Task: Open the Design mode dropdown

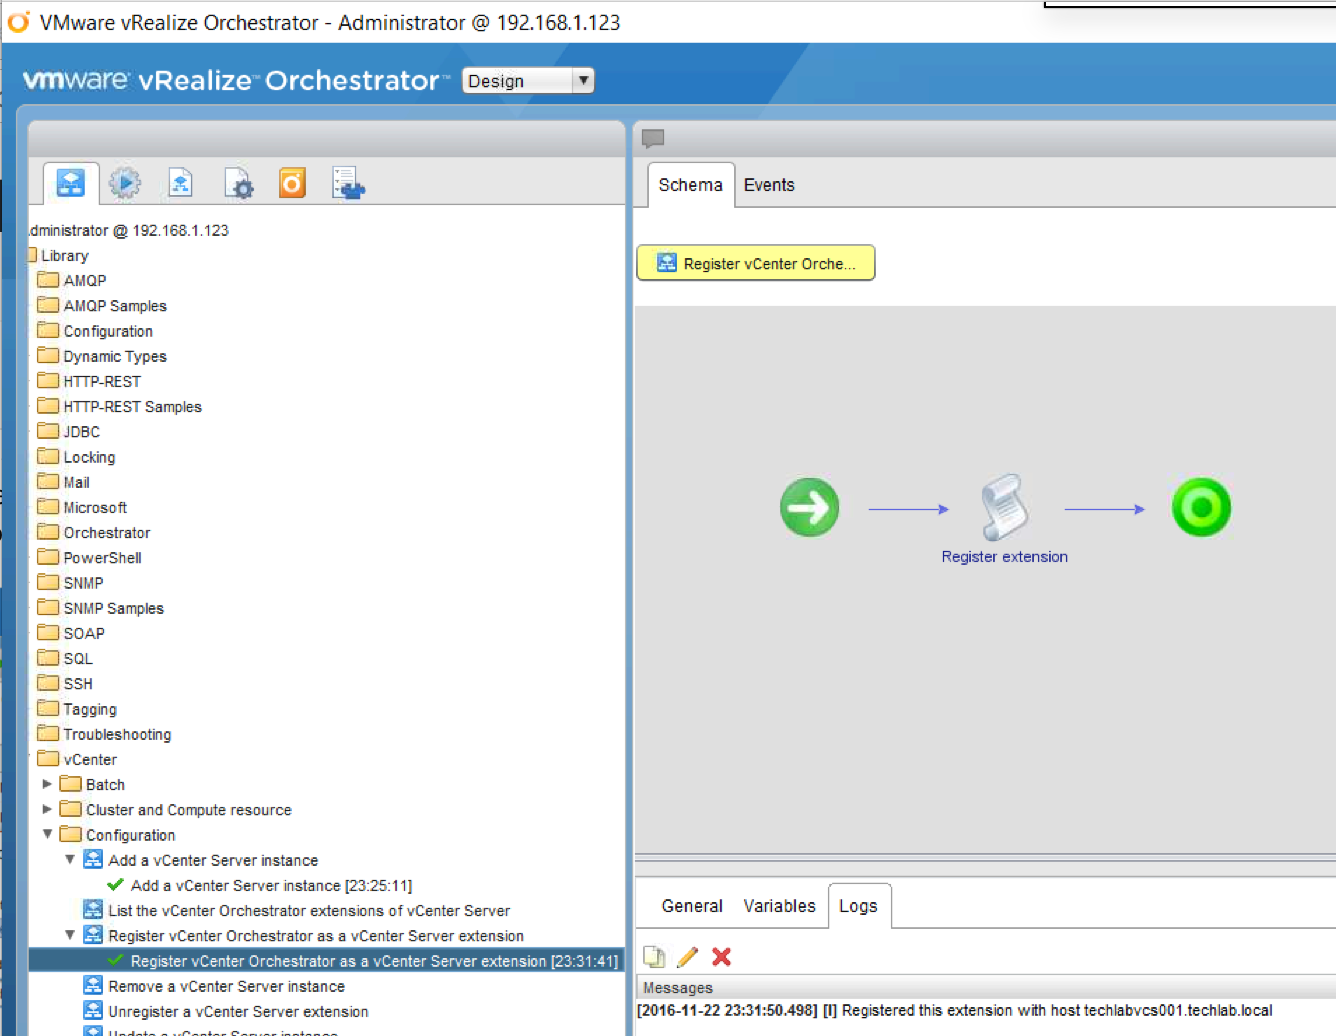Action: (528, 81)
